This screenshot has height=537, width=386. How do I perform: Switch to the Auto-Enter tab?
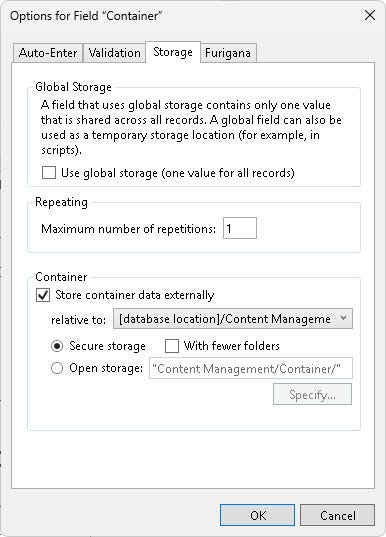pyautogui.click(x=48, y=53)
